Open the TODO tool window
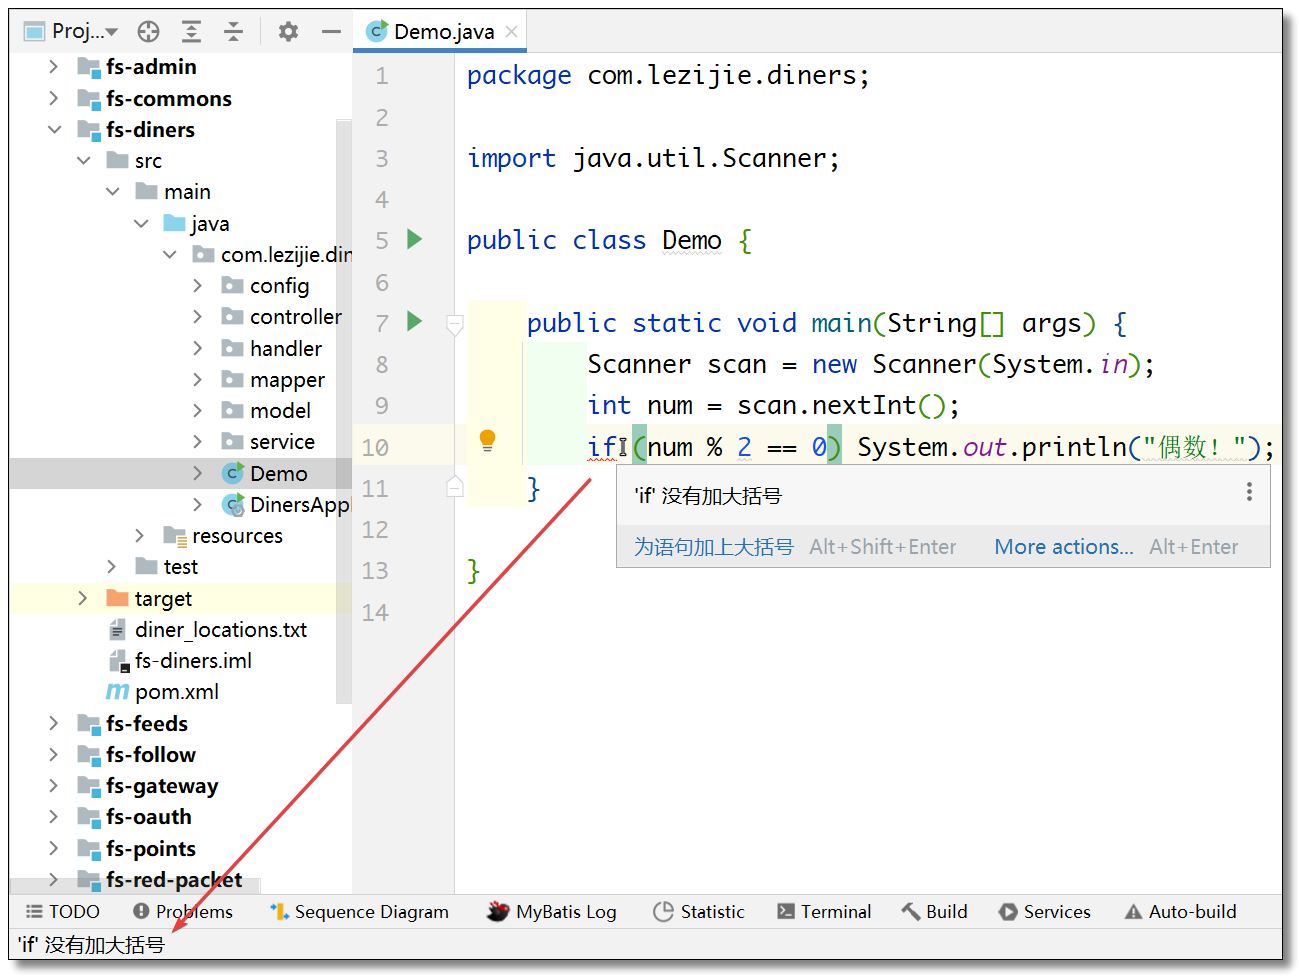Image resolution: width=1299 pixels, height=976 pixels. [x=63, y=912]
